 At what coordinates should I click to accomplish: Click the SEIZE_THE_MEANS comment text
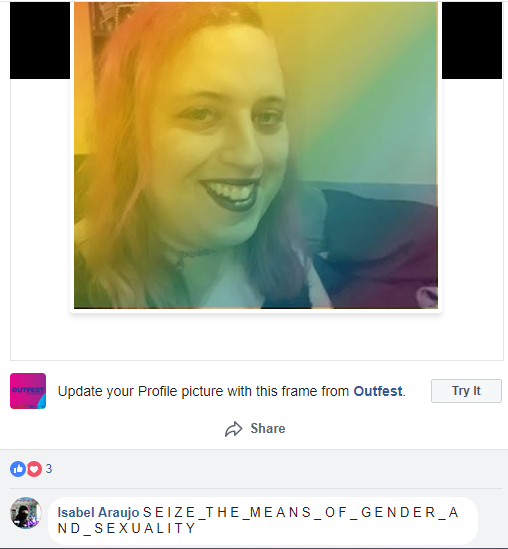pos(258,520)
